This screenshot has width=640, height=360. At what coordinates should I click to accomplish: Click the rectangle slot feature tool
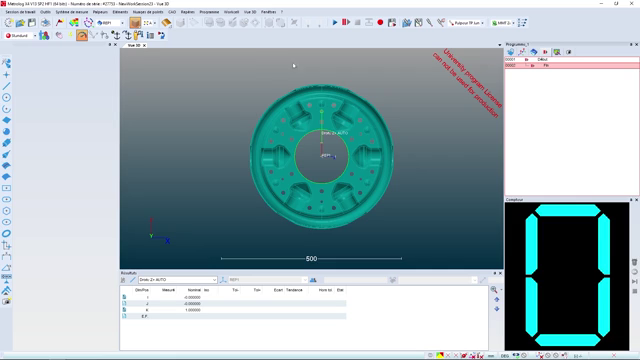coord(6,188)
